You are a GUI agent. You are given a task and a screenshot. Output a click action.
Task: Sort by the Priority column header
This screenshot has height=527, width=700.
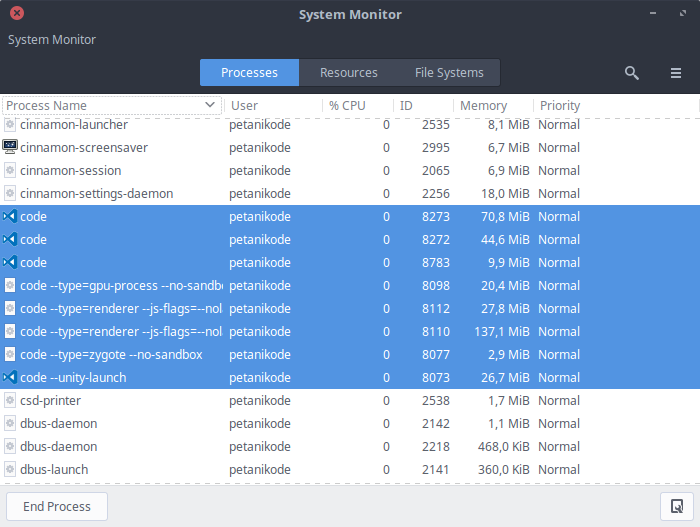point(616,105)
